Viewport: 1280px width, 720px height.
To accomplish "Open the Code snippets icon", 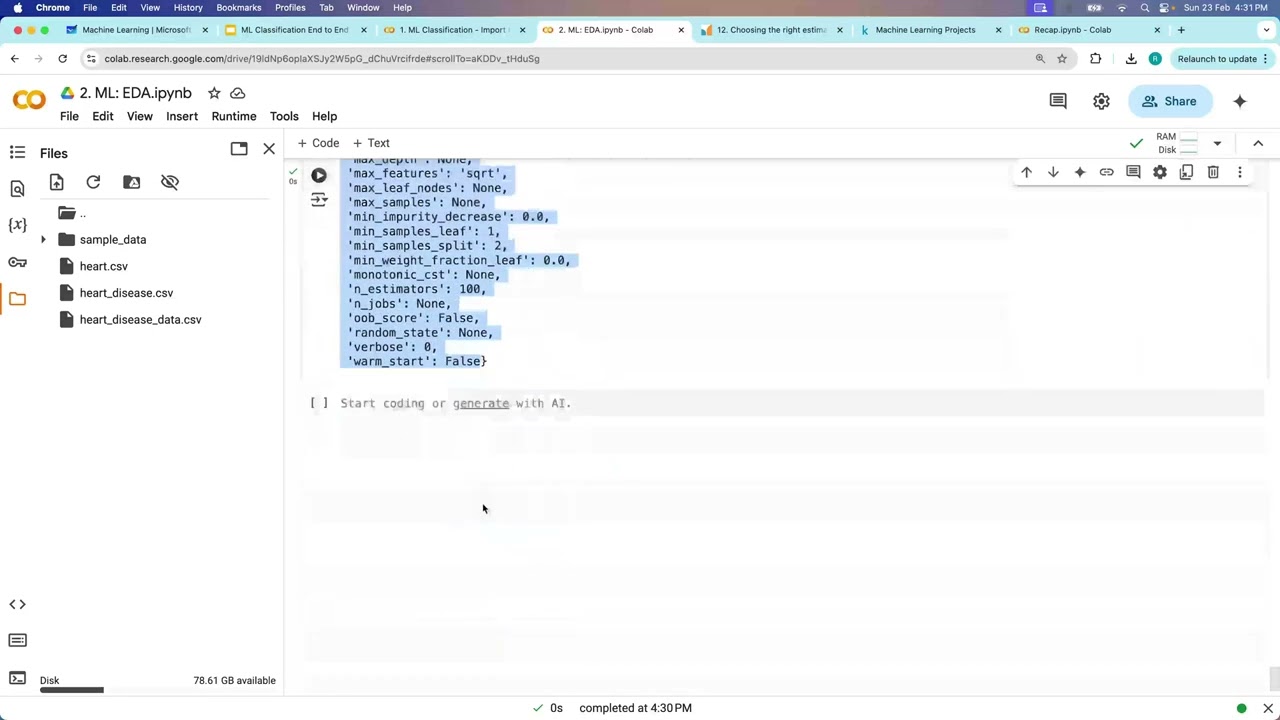I will (17, 604).
